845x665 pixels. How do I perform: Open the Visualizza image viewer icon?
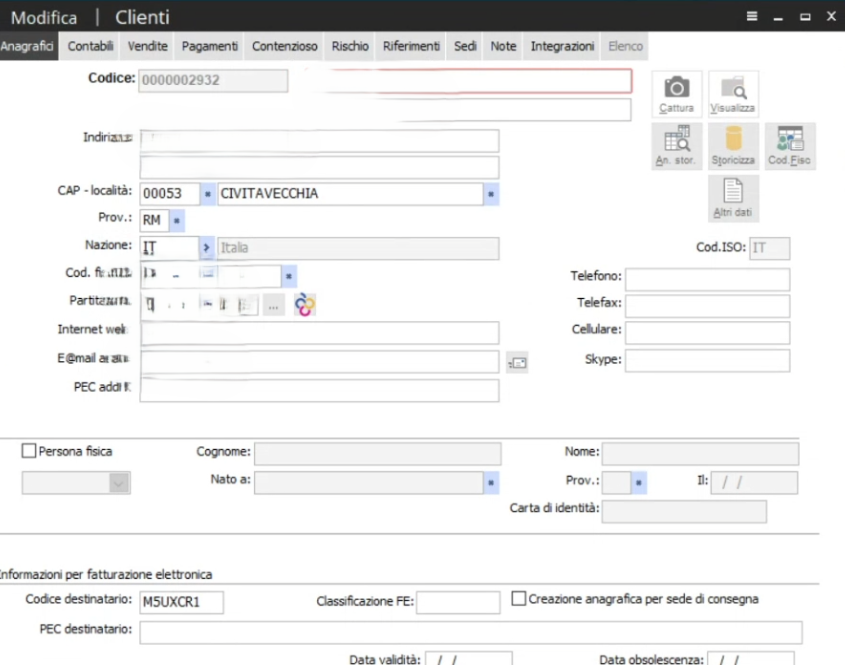(733, 94)
